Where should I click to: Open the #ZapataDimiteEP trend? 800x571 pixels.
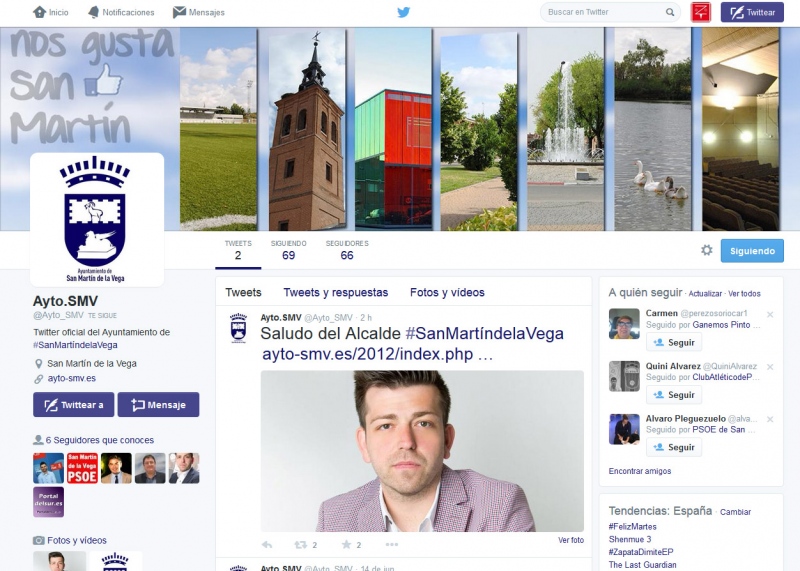(641, 552)
